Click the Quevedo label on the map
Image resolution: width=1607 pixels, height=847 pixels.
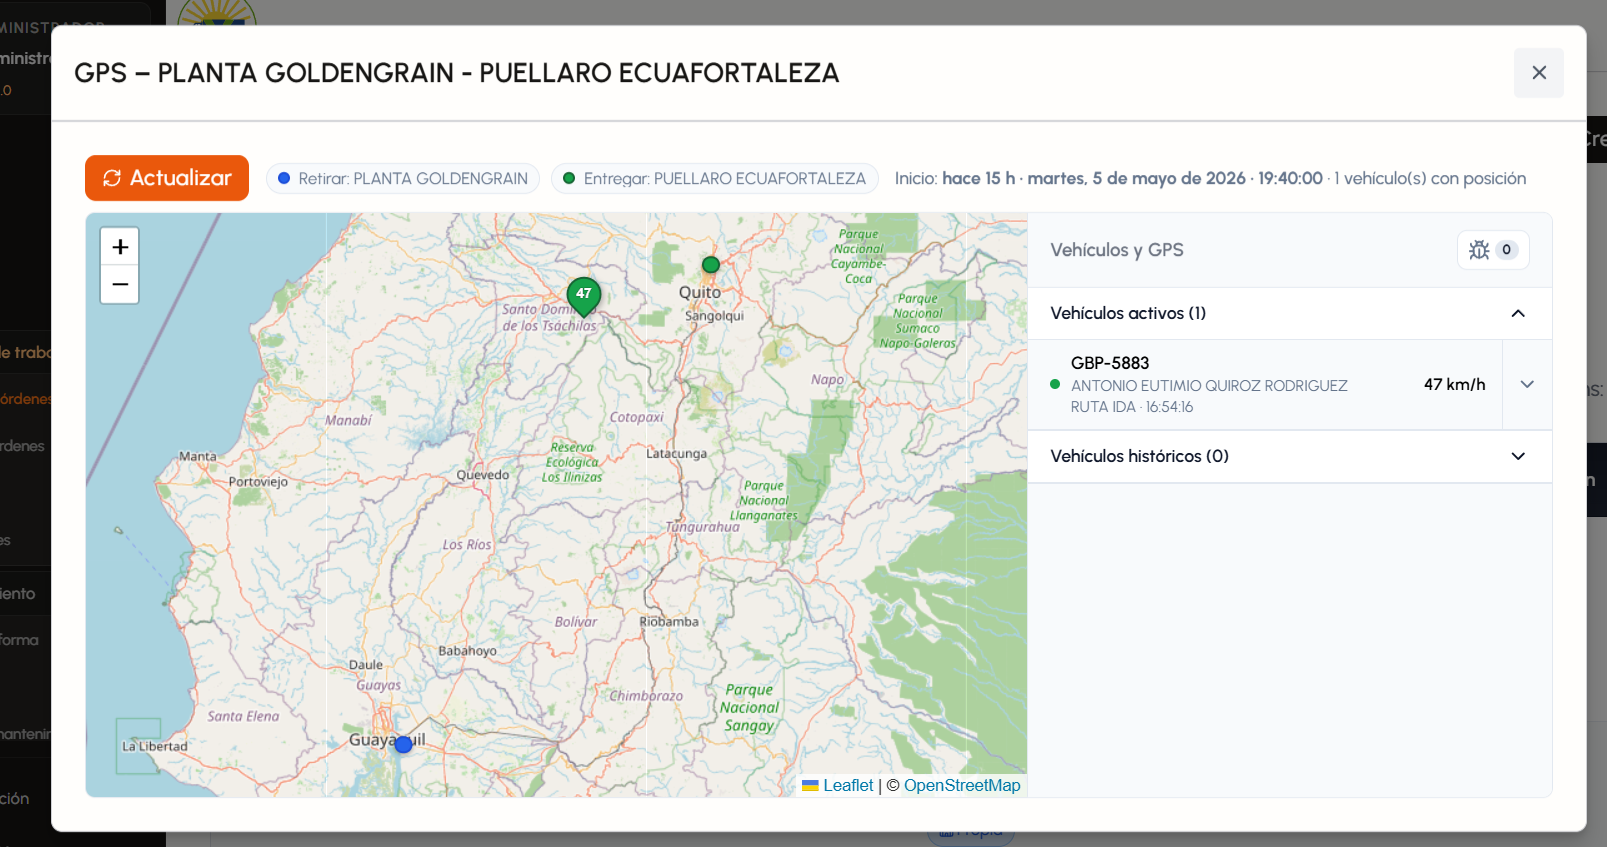pyautogui.click(x=483, y=475)
